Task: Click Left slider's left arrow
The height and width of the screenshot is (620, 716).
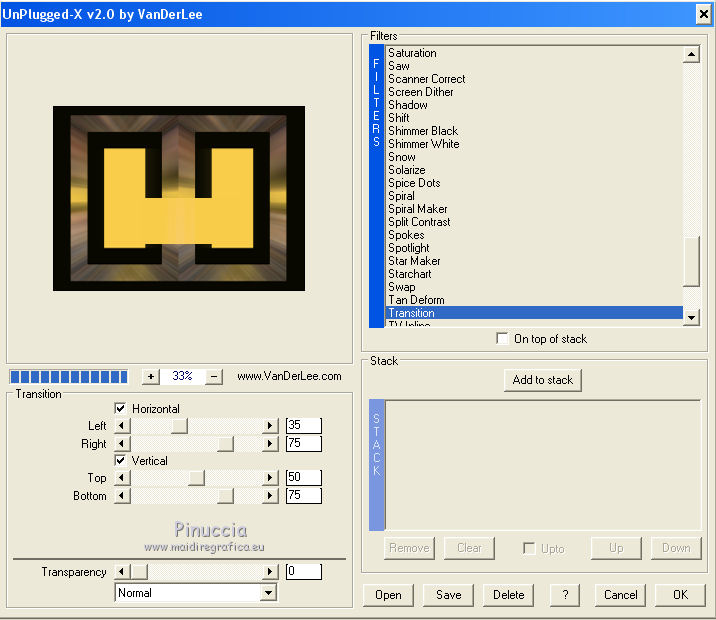Action: 122,426
